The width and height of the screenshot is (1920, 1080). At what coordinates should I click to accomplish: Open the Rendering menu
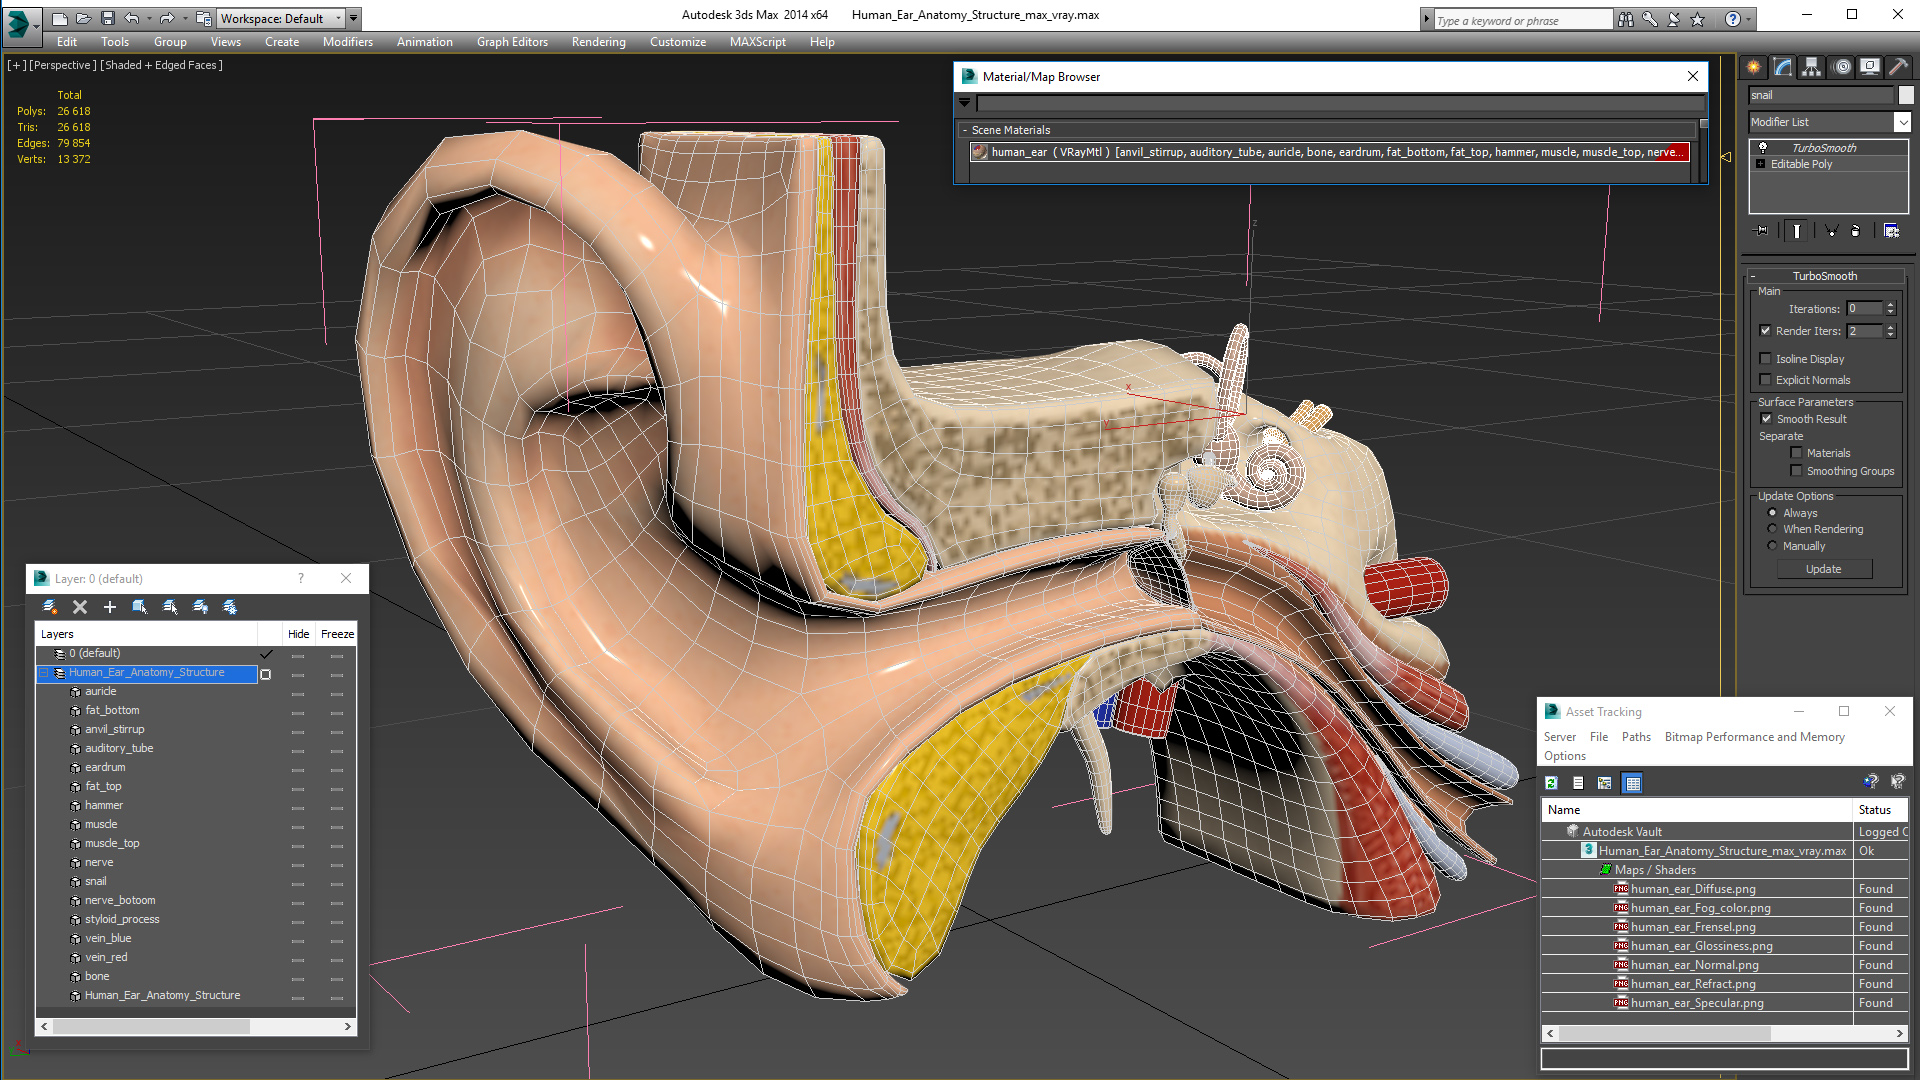click(598, 42)
